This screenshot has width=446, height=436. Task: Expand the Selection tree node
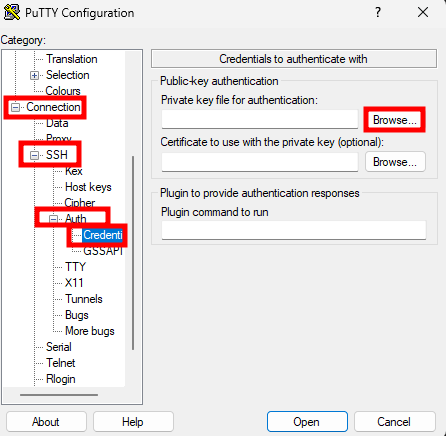click(34, 75)
